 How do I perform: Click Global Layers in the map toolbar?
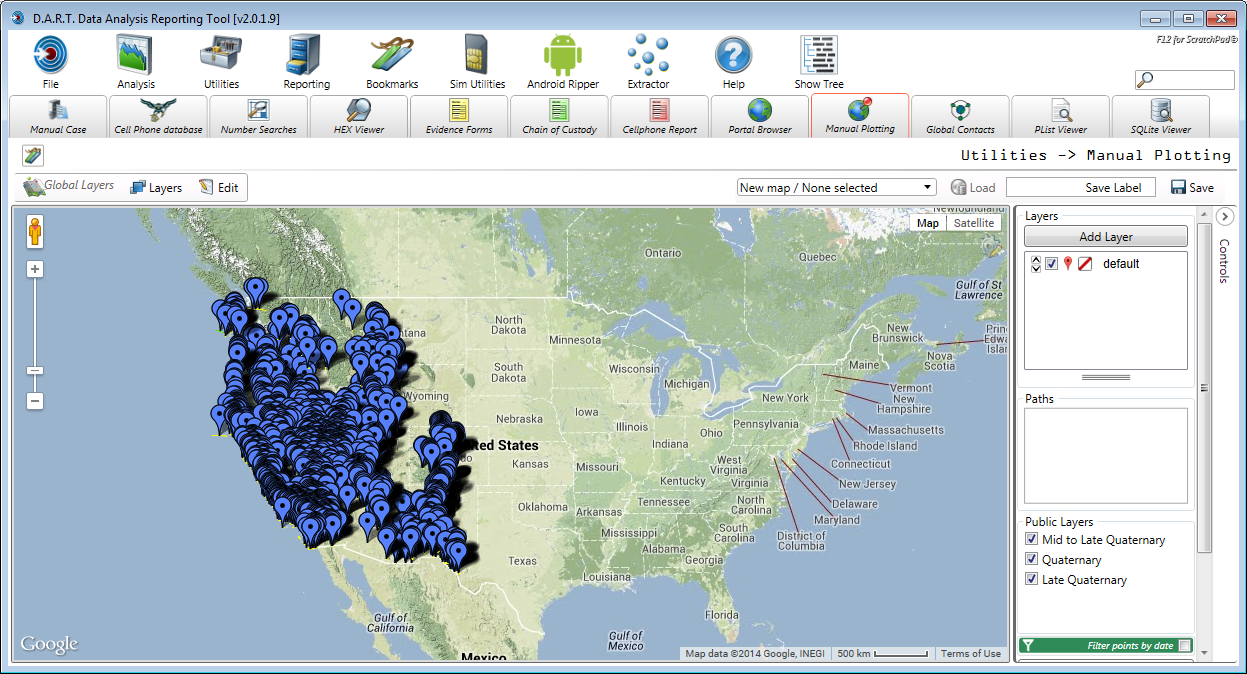[x=69, y=186]
